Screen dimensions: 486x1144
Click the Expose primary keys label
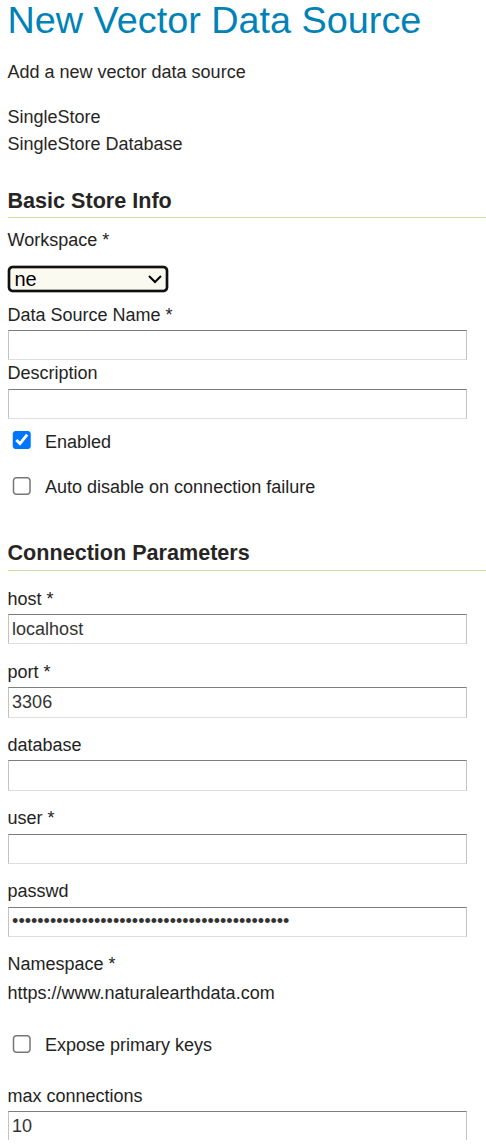coord(128,1045)
